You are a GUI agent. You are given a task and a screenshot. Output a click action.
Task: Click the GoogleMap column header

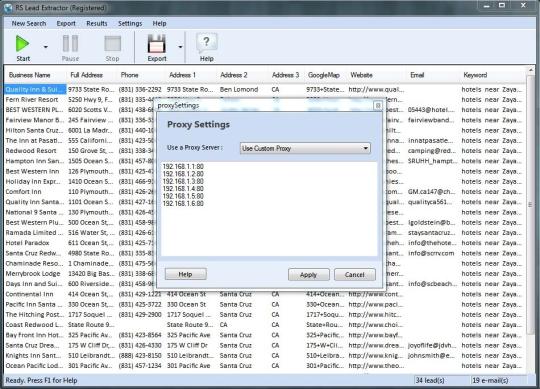click(324, 75)
